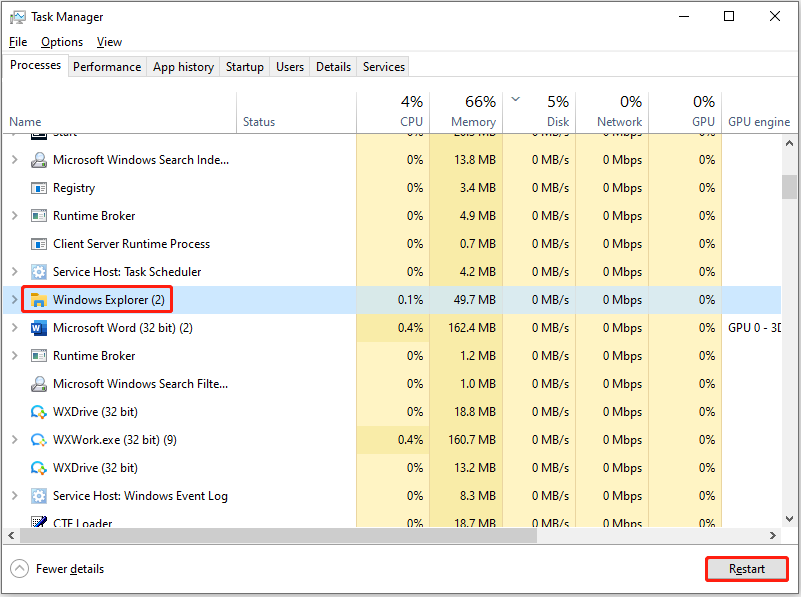The image size is (801, 597).
Task: Select the Microsoft Word application icon
Action: point(38,327)
